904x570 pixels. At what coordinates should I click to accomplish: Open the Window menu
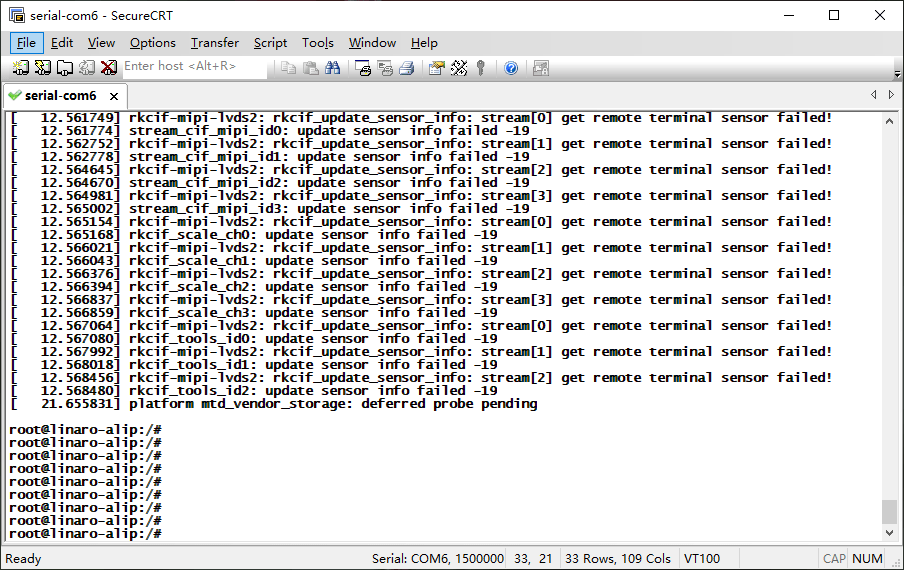pyautogui.click(x=372, y=43)
